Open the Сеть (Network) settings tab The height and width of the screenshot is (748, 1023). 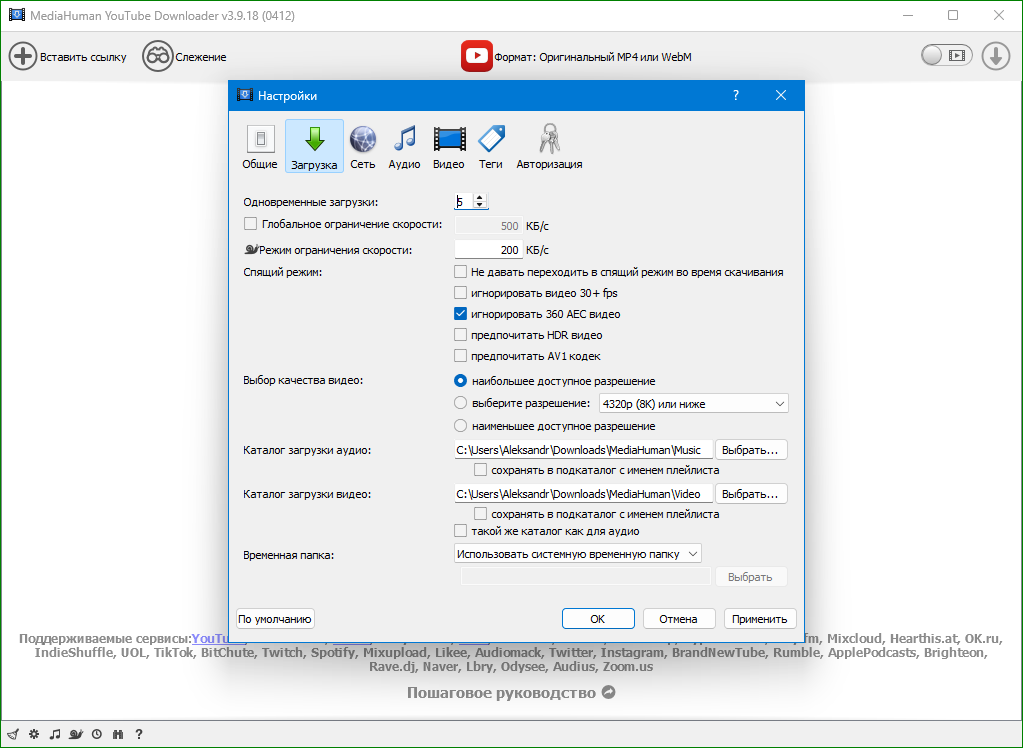coord(362,146)
